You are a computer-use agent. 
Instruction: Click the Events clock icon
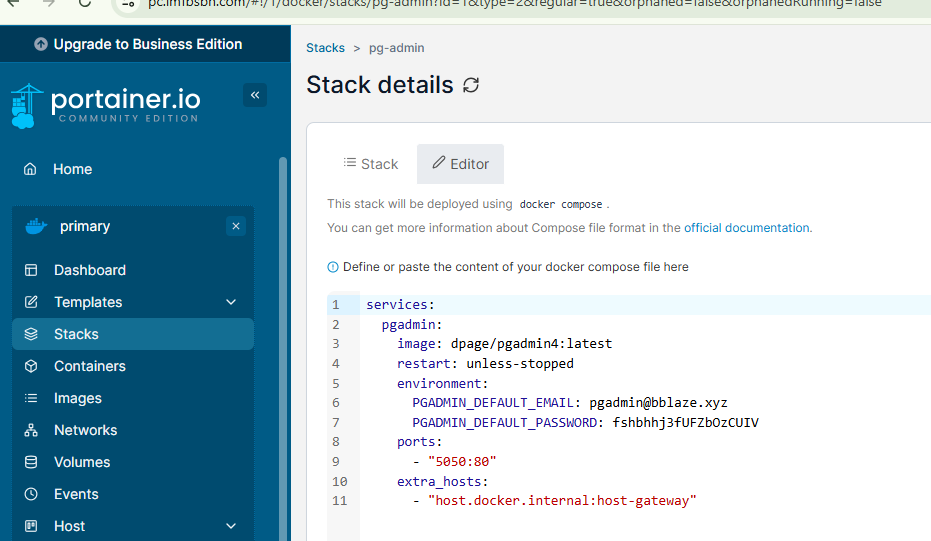[31, 494]
